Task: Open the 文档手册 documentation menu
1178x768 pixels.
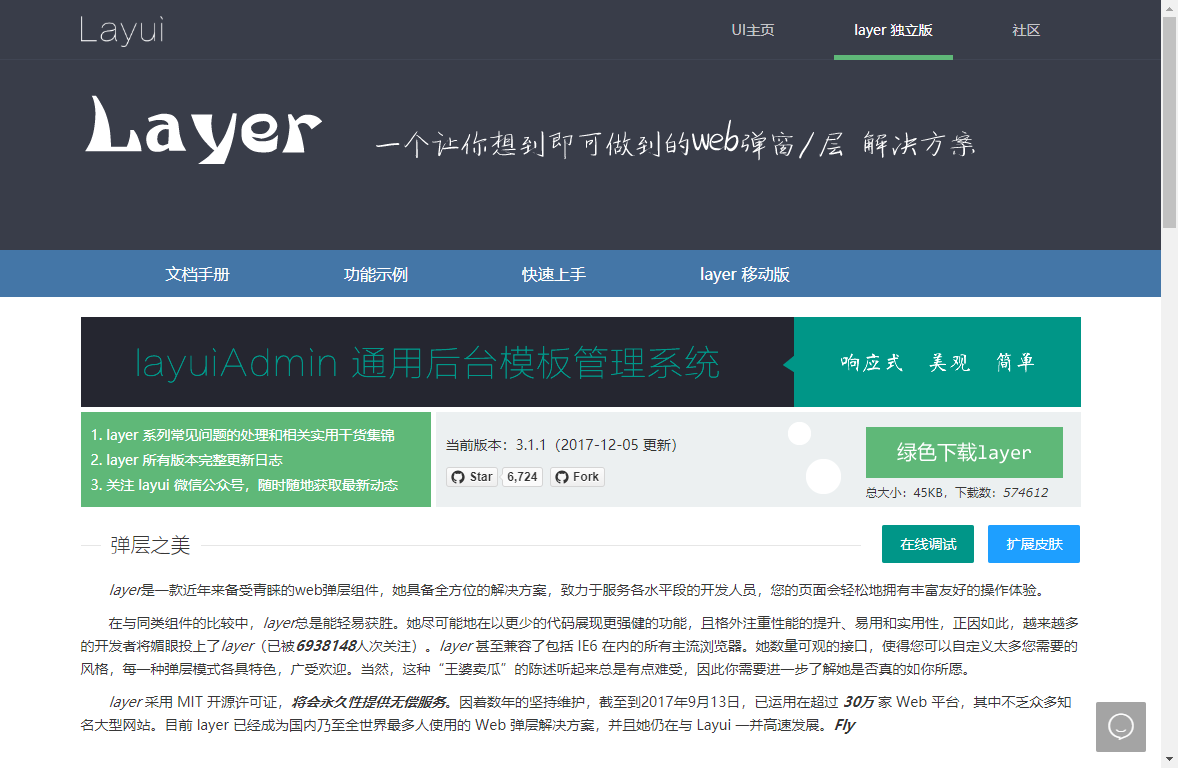Action: tap(197, 274)
